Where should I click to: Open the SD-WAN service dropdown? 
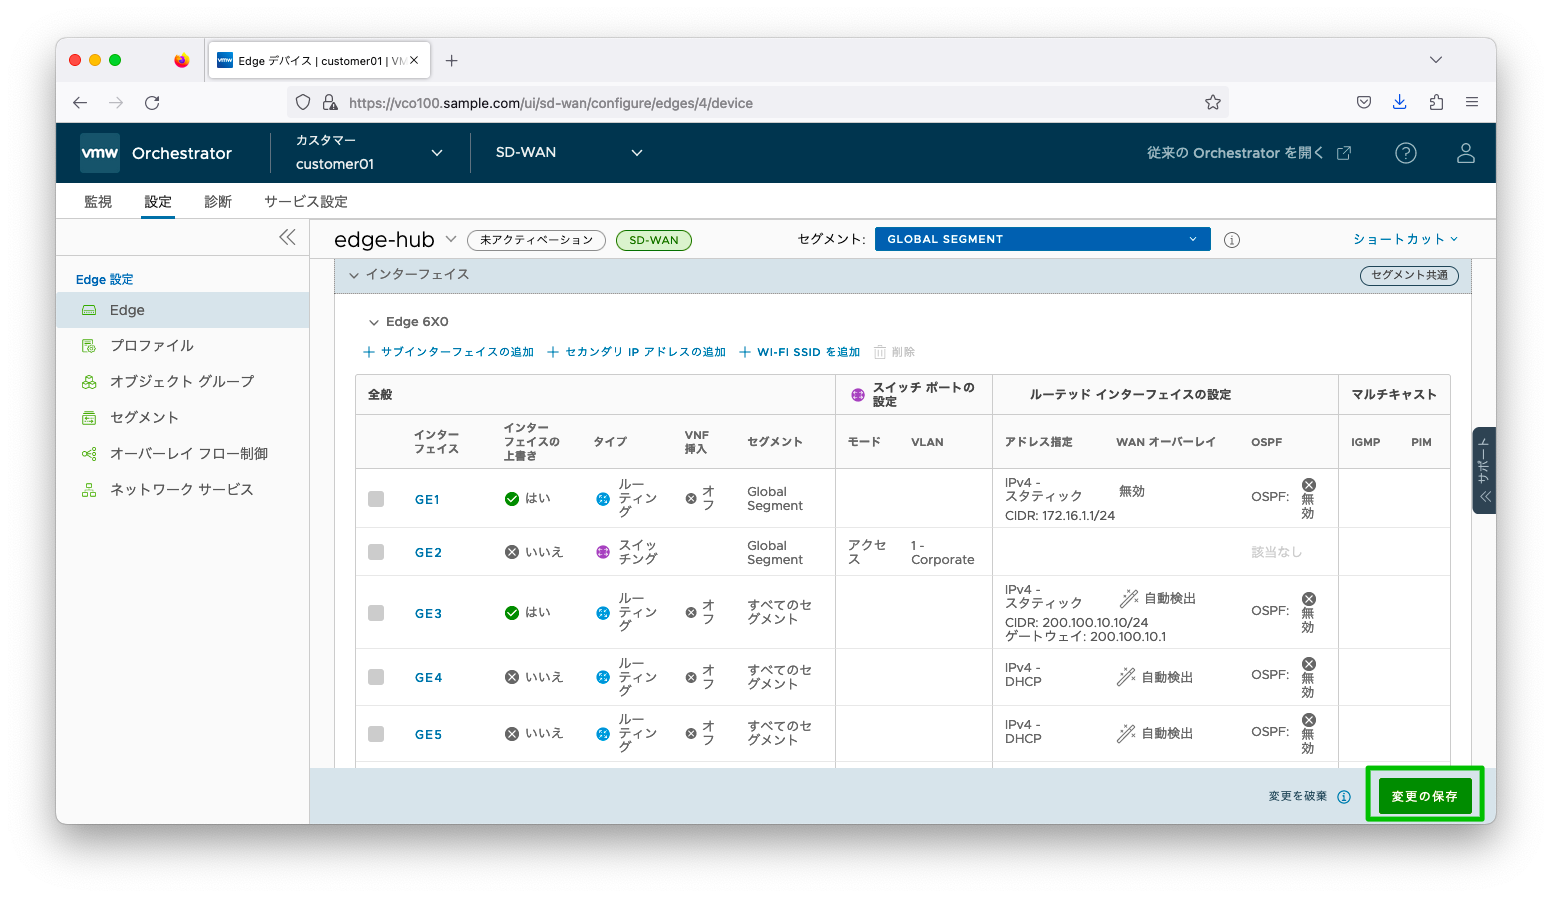coord(568,153)
